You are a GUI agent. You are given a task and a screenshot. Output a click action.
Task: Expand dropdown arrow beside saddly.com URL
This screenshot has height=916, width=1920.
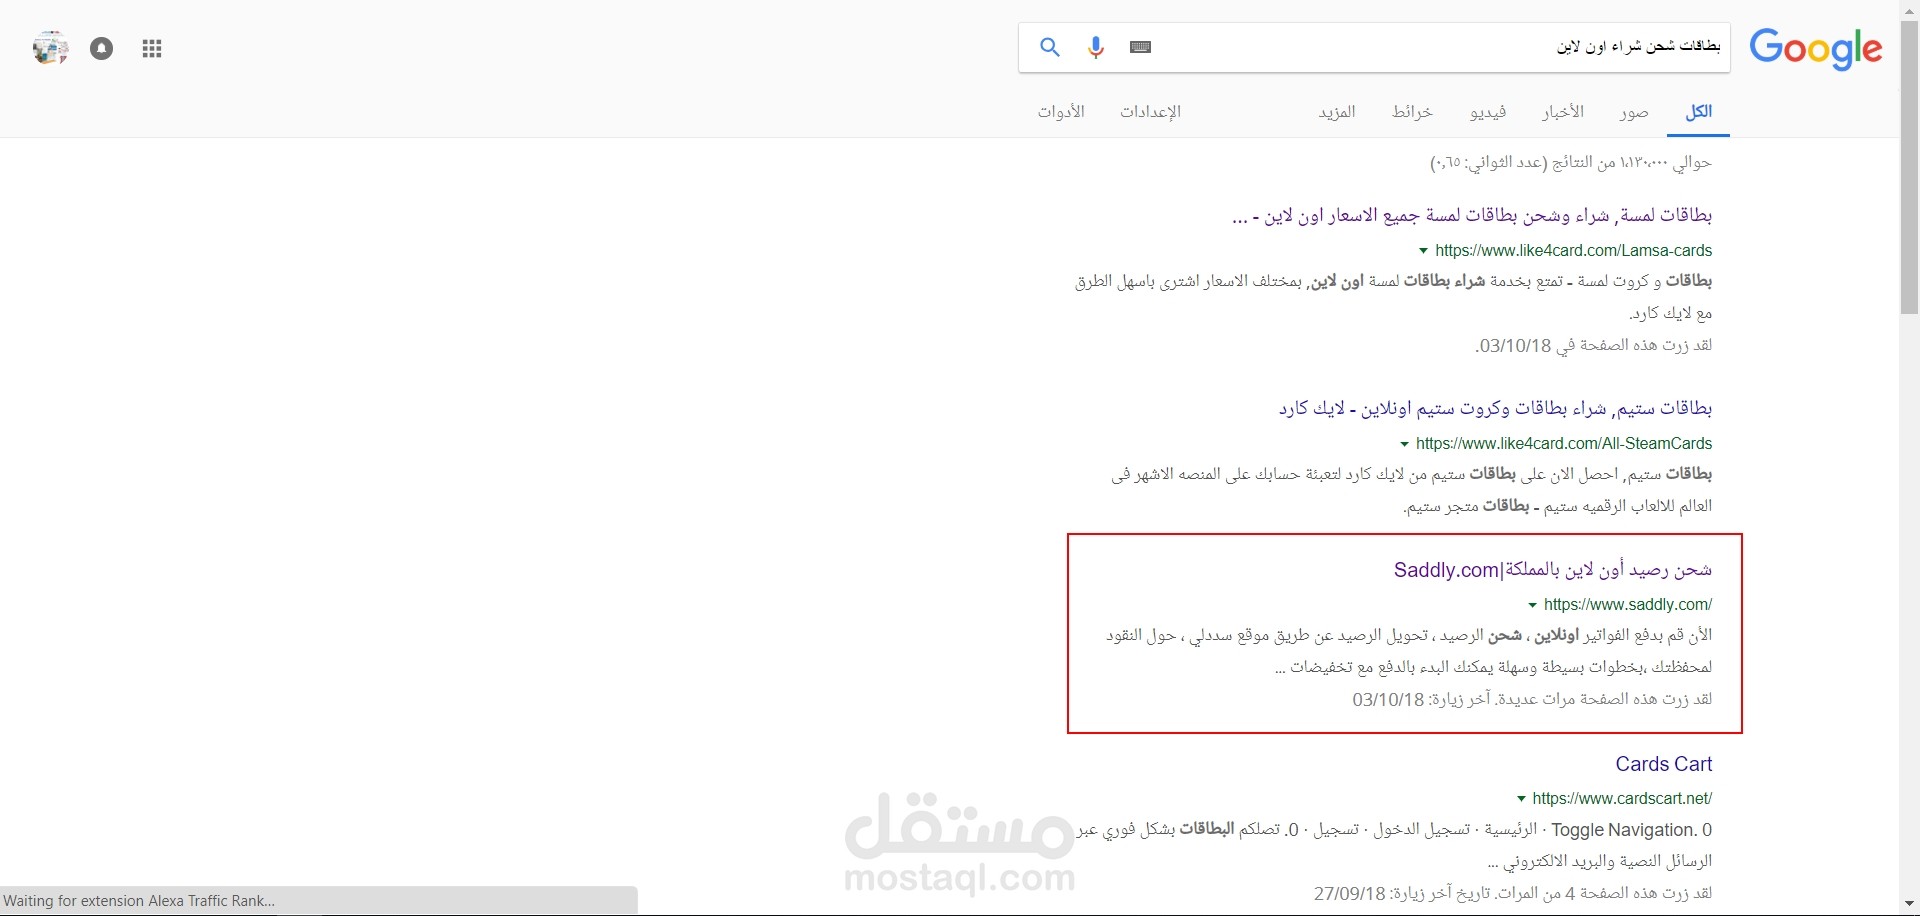[1532, 605]
